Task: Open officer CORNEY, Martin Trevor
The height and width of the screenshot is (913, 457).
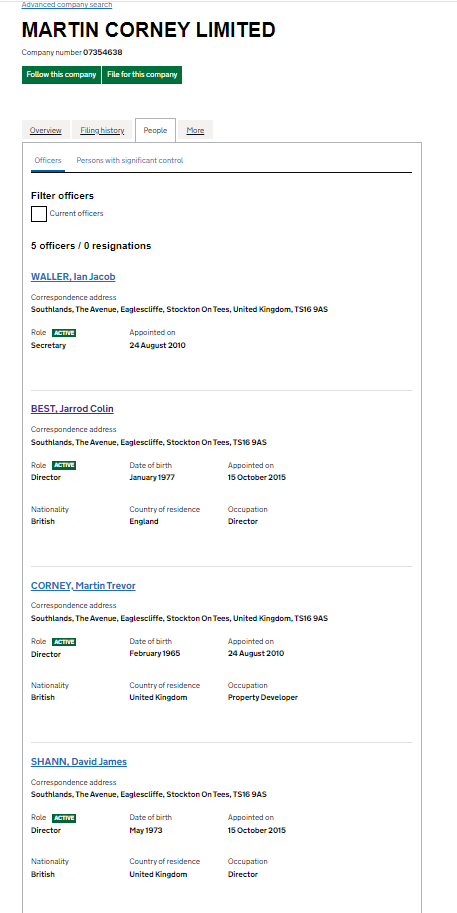Action: 83,586
